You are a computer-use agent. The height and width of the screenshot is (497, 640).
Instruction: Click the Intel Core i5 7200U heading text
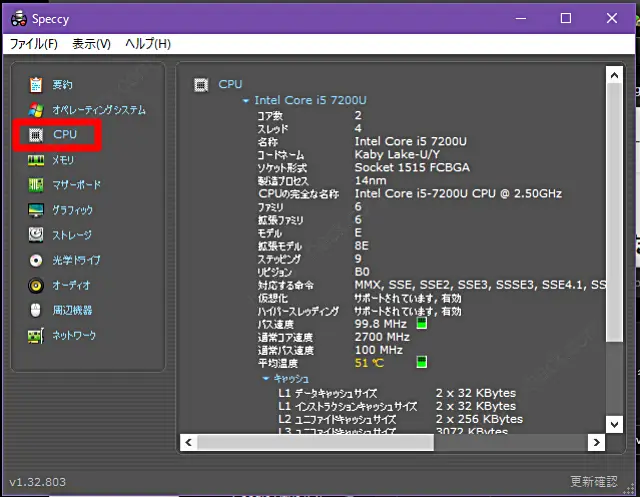[x=310, y=100]
